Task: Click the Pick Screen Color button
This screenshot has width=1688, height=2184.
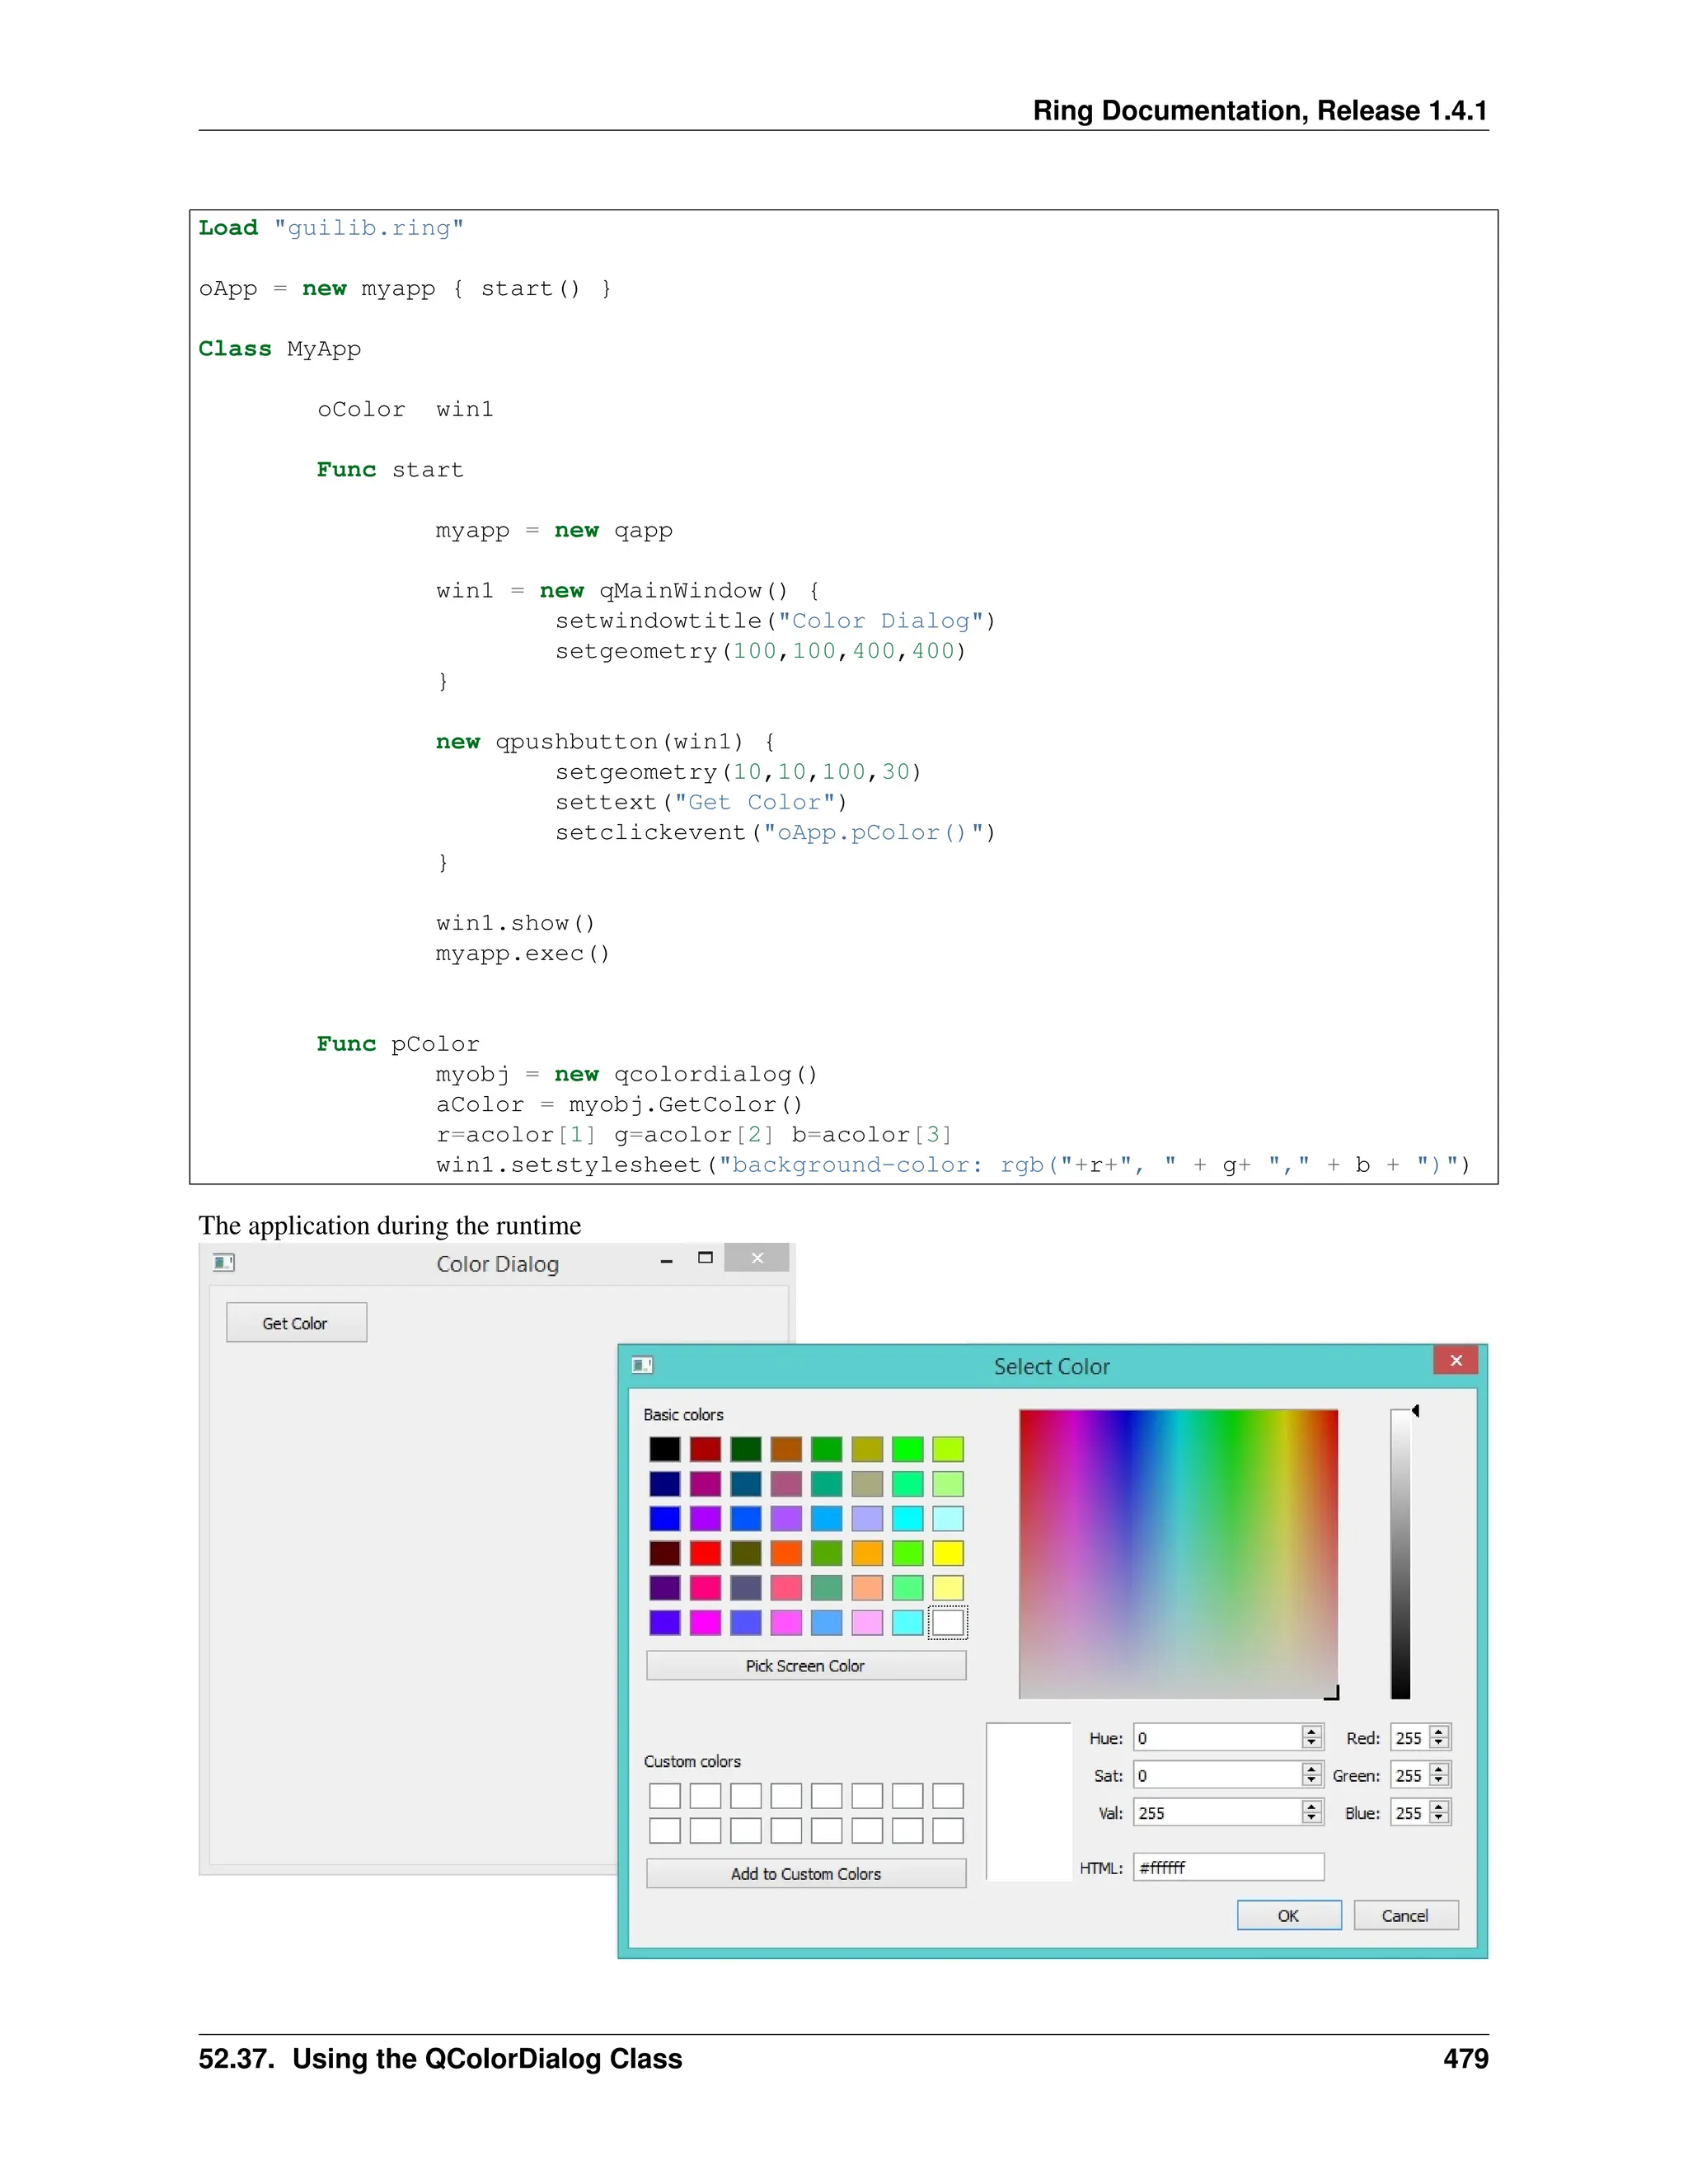Action: (805, 1665)
